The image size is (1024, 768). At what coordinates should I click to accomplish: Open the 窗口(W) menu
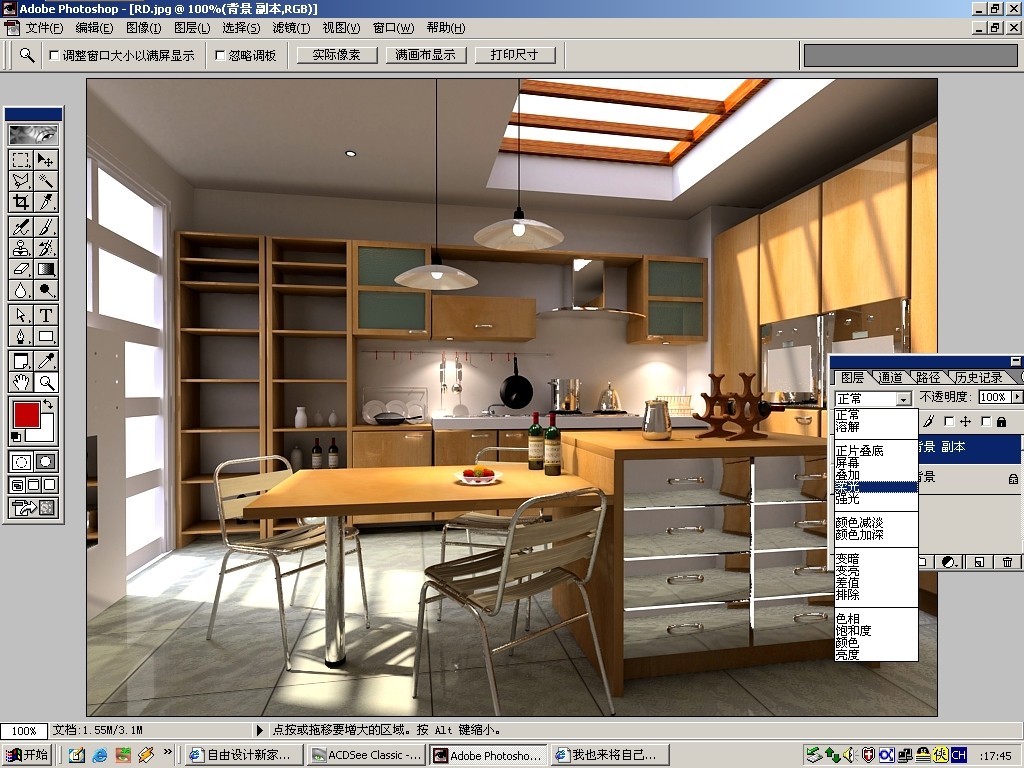point(393,28)
